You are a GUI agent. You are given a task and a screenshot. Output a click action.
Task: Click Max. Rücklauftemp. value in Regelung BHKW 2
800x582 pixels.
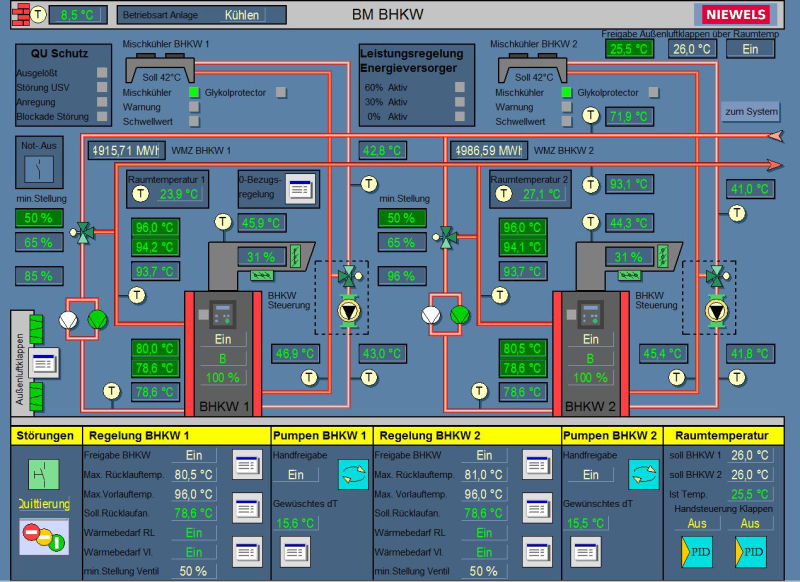(484, 474)
